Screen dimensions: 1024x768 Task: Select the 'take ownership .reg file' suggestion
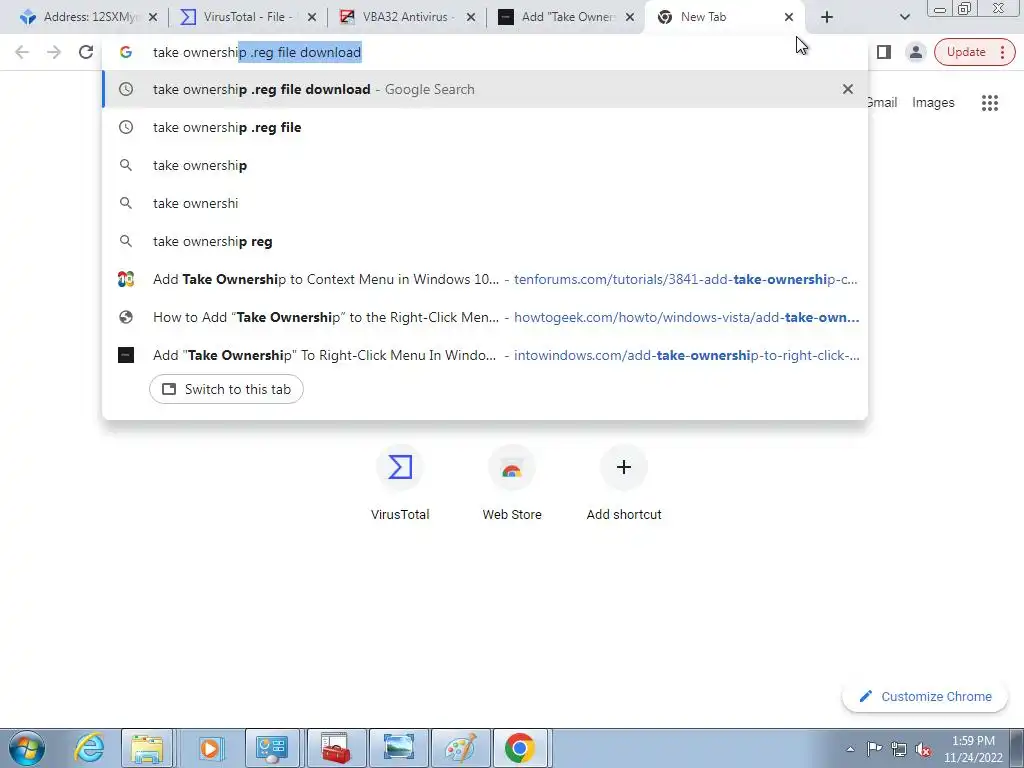point(485,127)
